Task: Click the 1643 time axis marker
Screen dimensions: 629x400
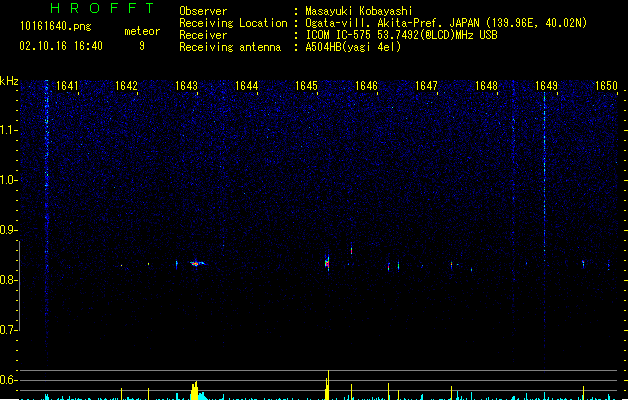Action: [187, 86]
